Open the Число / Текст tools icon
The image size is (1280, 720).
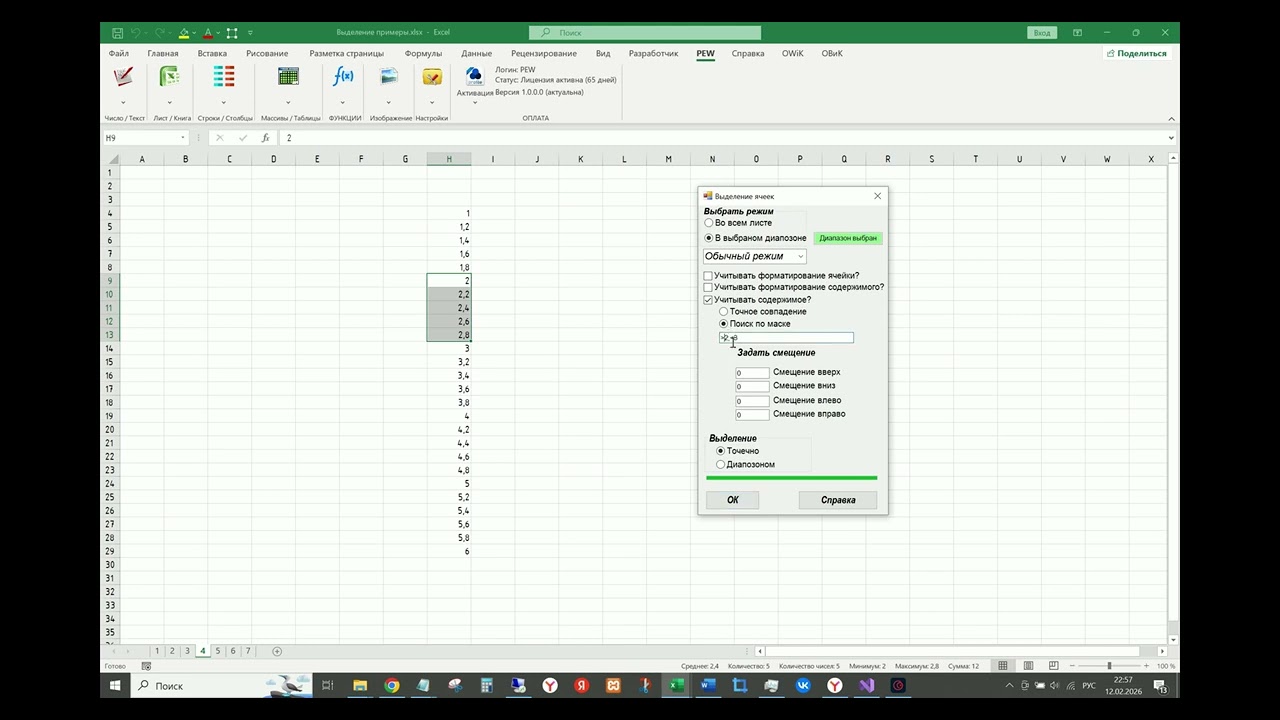coord(123,77)
